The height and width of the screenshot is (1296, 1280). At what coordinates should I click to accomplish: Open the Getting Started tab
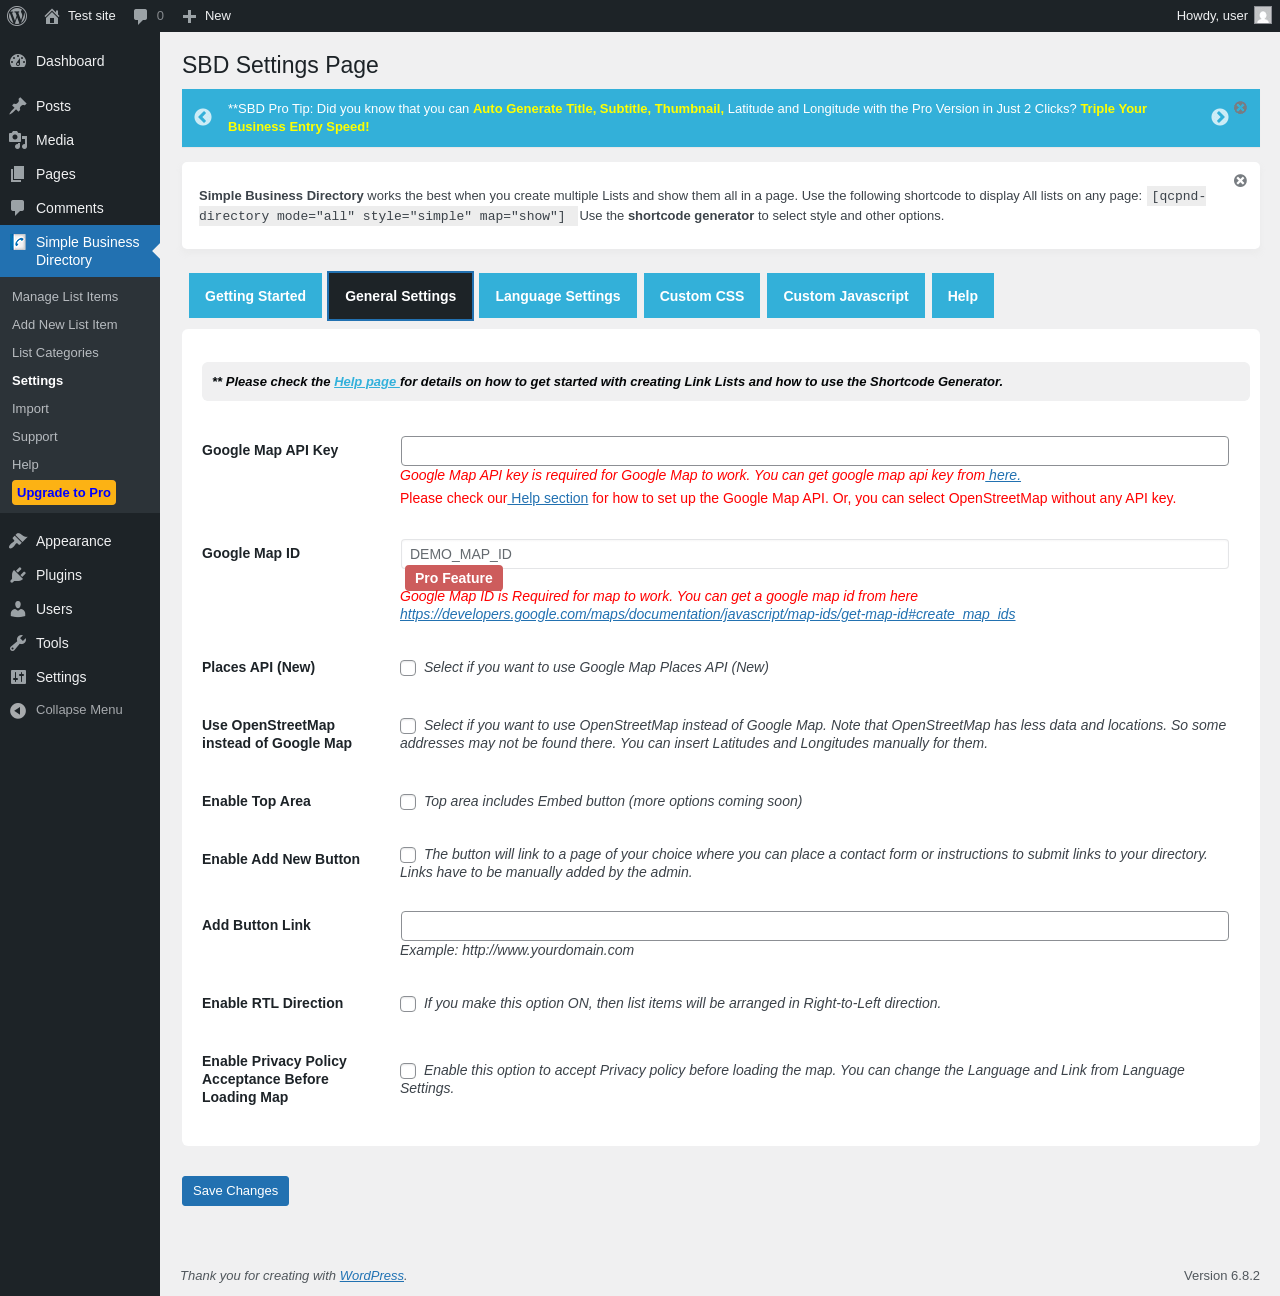click(x=255, y=296)
